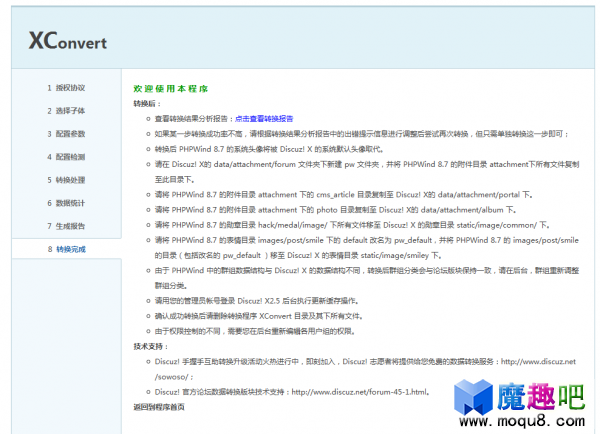Click the 转换后 section label

click(x=147, y=104)
